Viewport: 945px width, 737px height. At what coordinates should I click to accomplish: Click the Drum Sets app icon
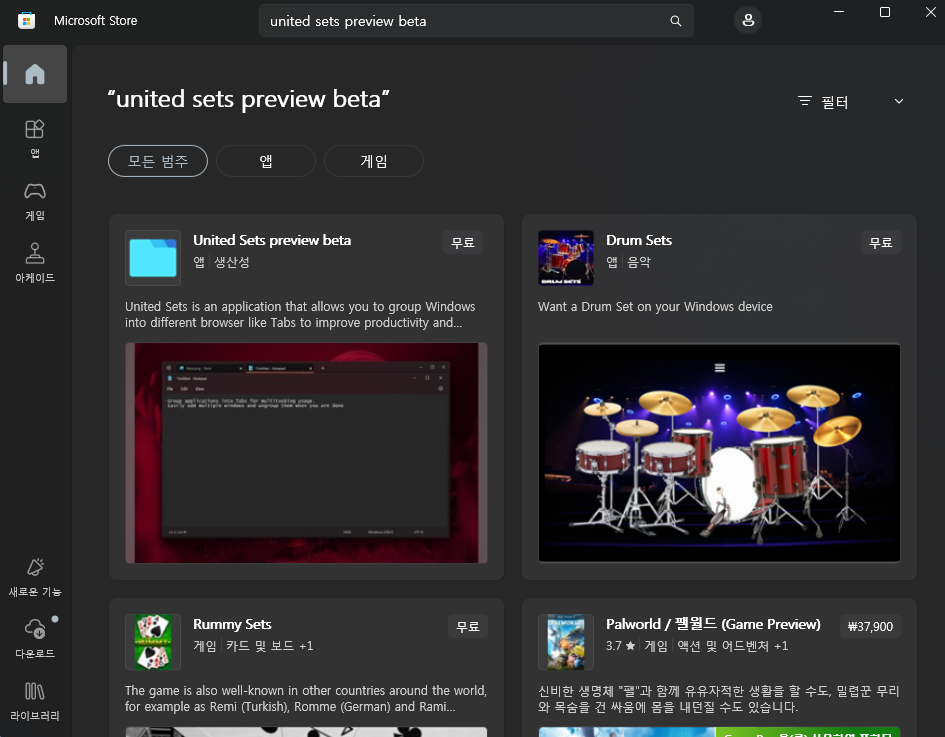(x=566, y=258)
